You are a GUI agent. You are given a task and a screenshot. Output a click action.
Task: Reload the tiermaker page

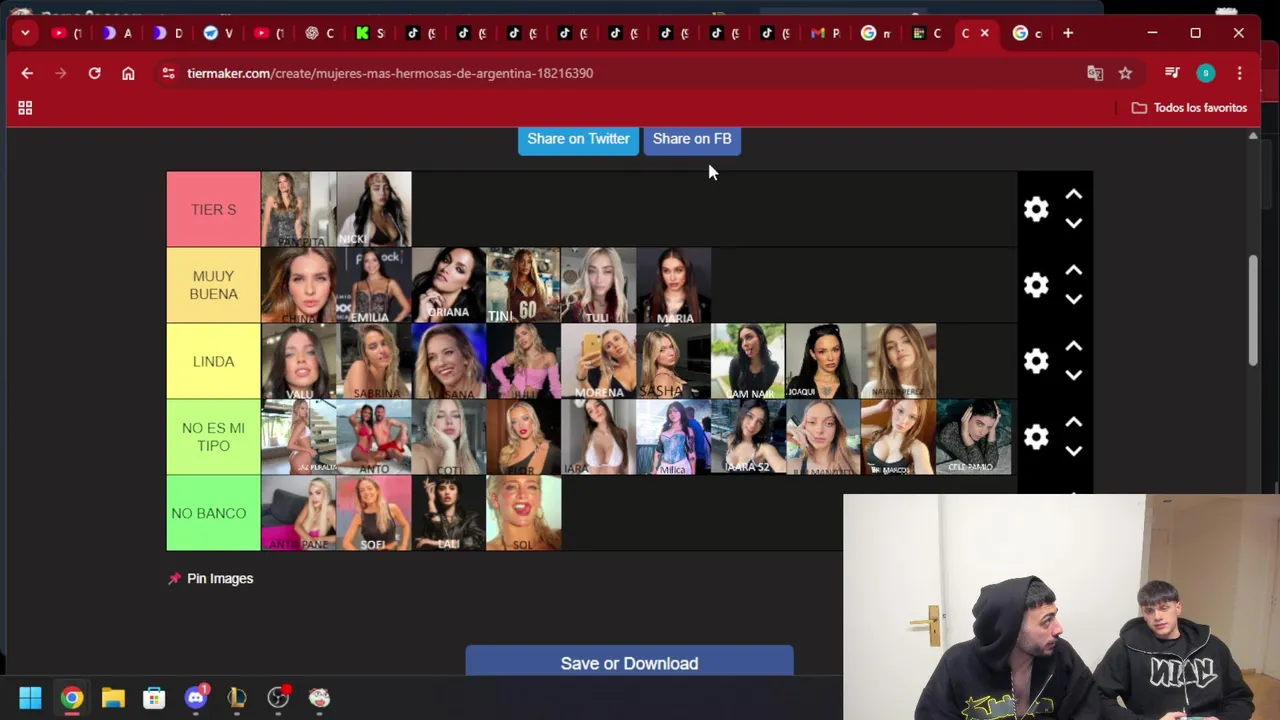(94, 73)
